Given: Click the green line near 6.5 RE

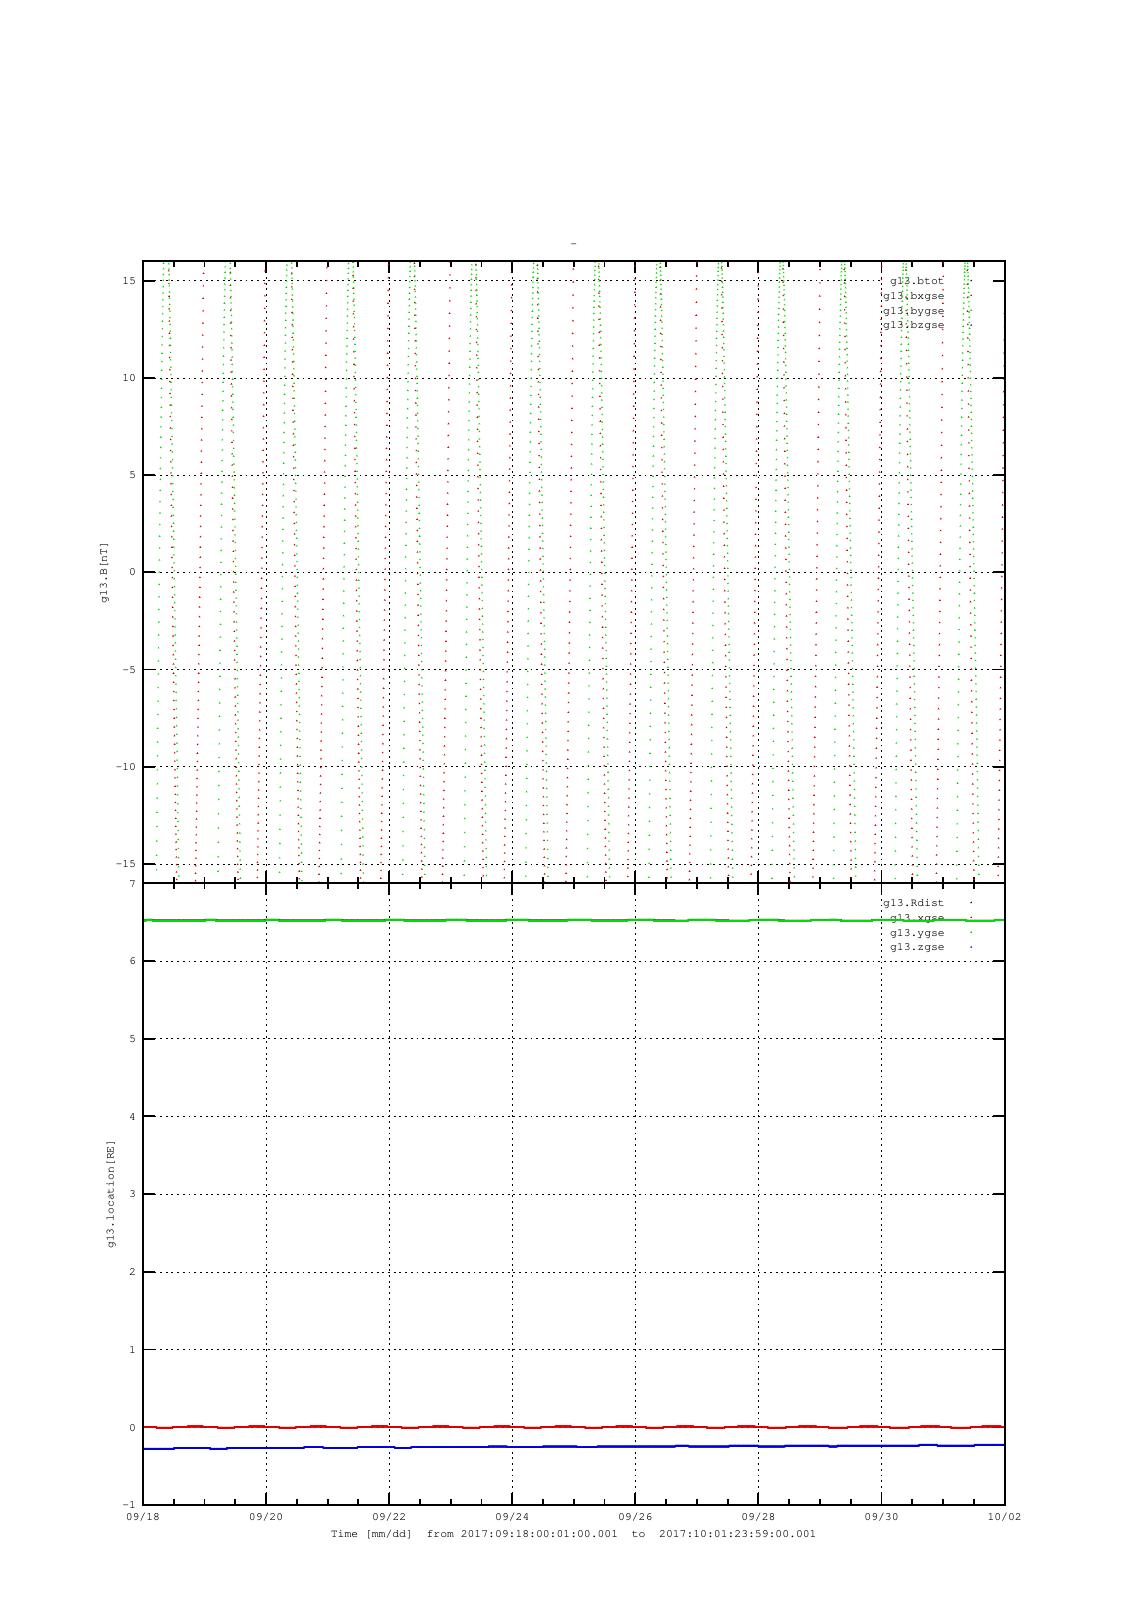Looking at the screenshot, I should [x=573, y=920].
